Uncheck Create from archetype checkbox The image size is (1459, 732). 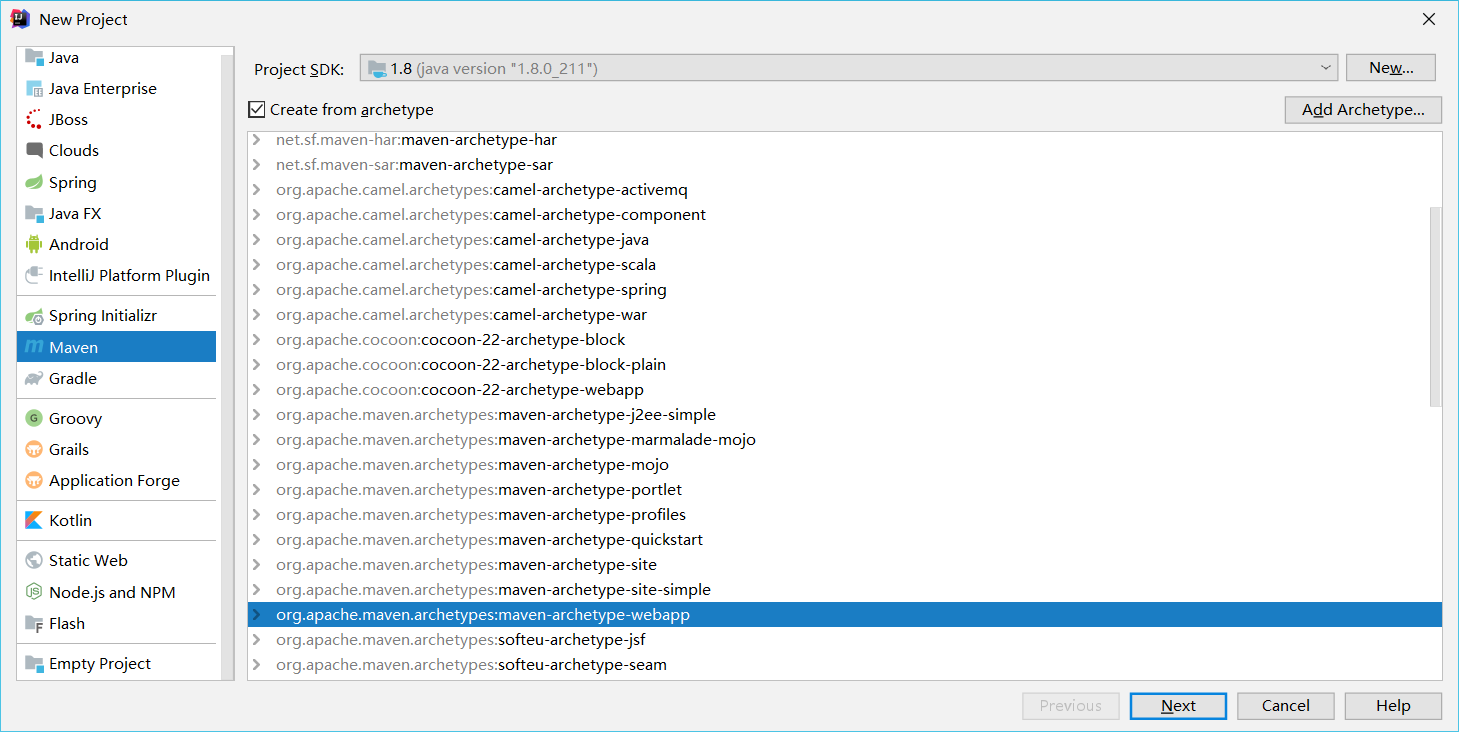click(x=257, y=109)
